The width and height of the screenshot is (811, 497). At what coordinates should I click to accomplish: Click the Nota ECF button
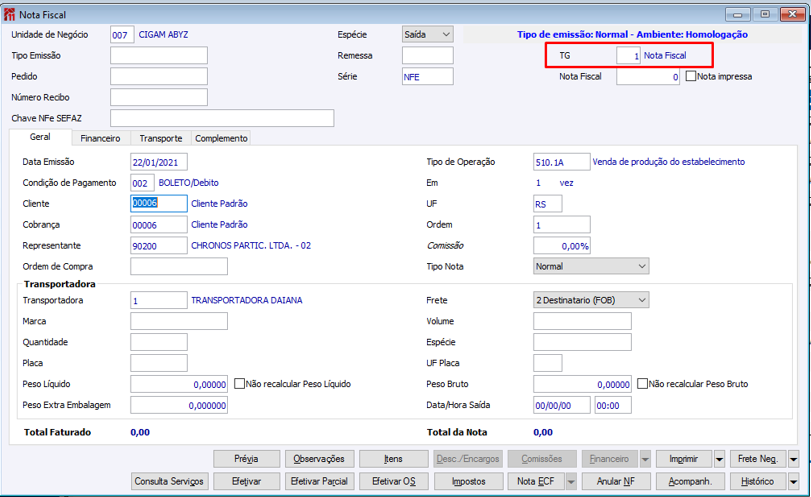(x=536, y=481)
